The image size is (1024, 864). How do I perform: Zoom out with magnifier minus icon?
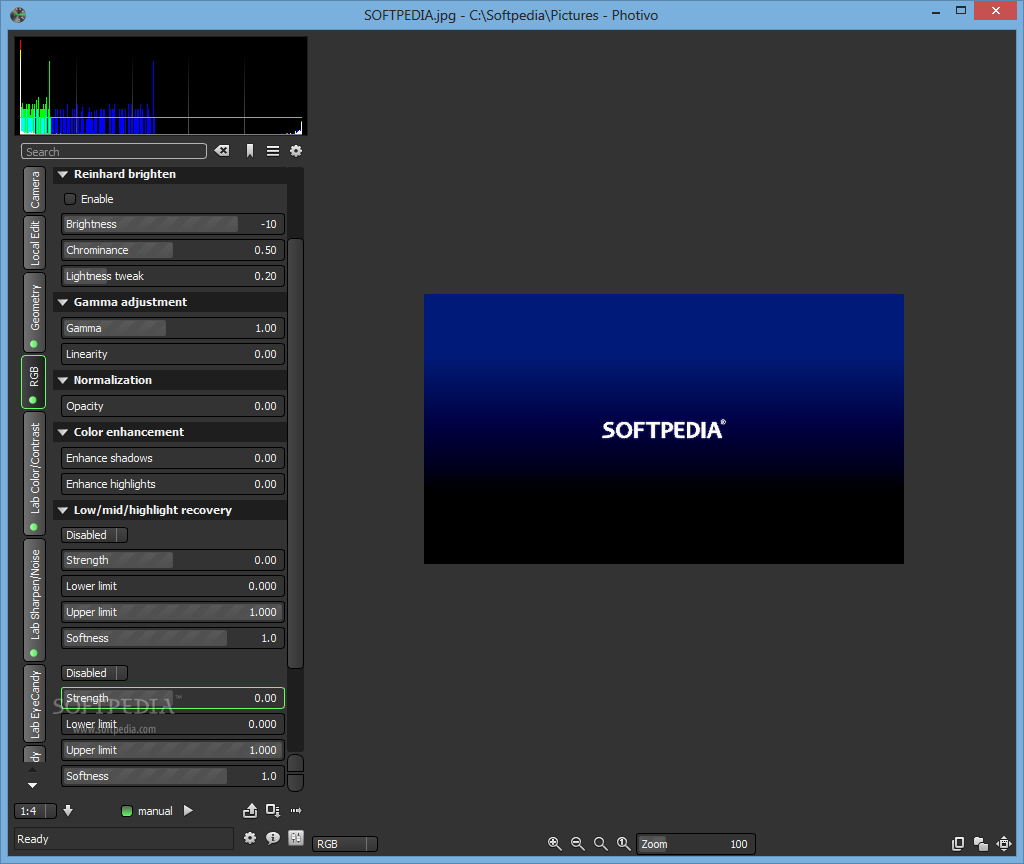pos(577,844)
